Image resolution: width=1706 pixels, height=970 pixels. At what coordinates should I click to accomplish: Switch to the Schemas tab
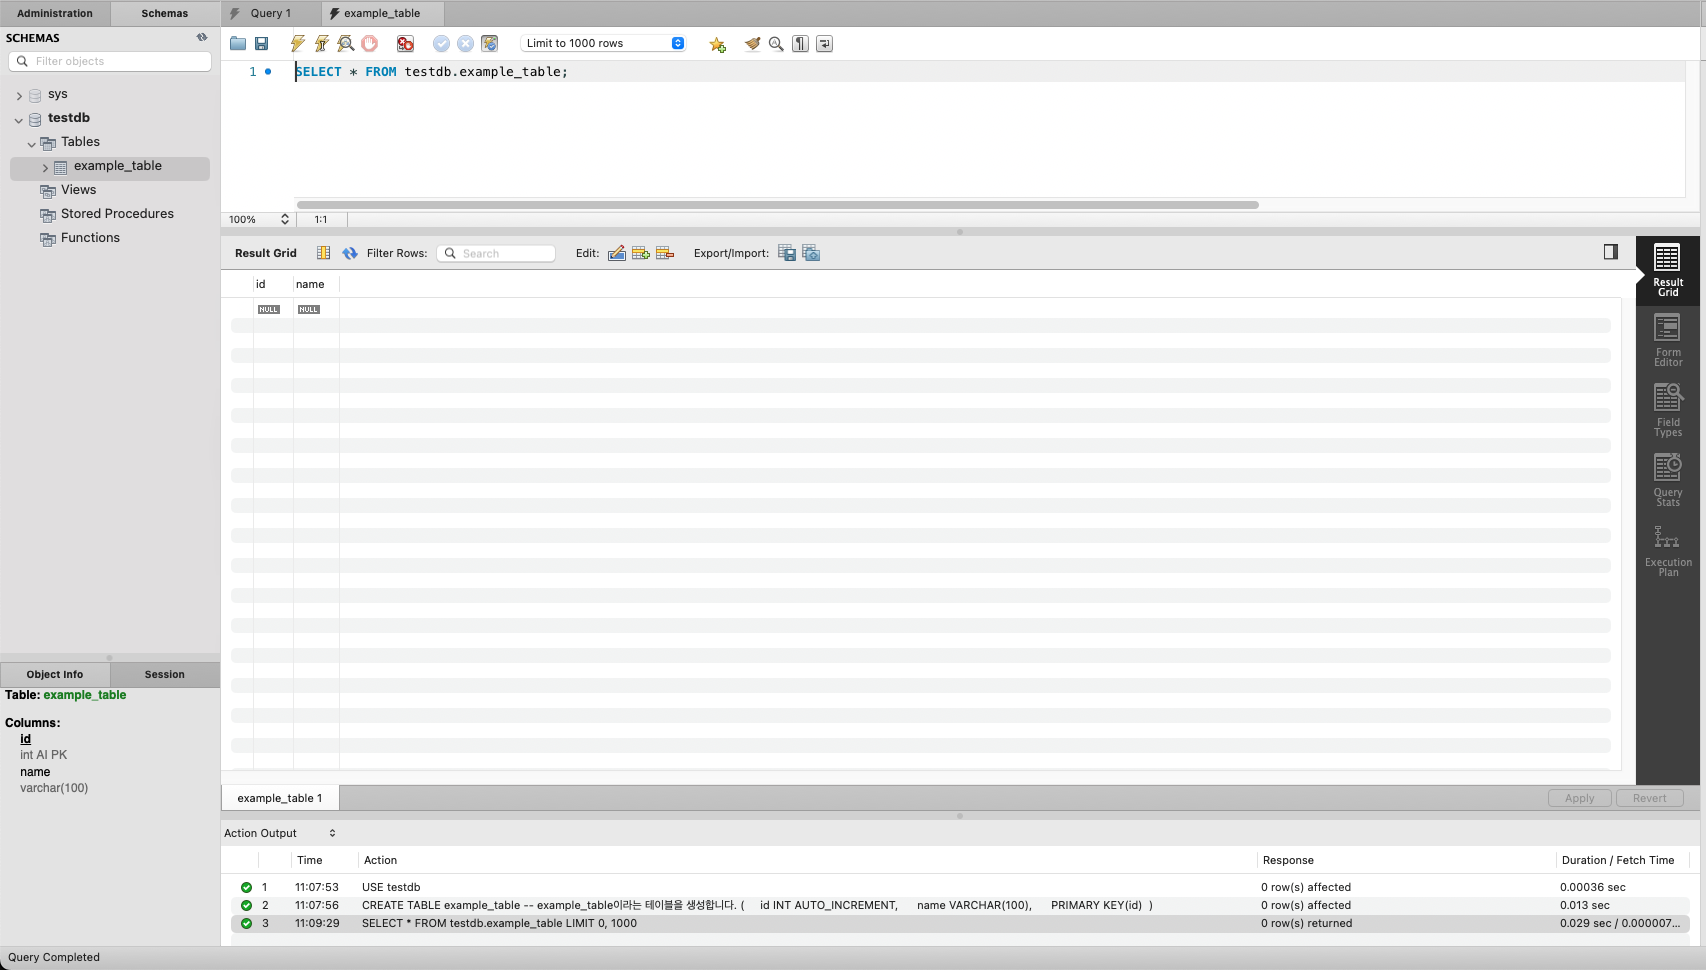pos(165,13)
